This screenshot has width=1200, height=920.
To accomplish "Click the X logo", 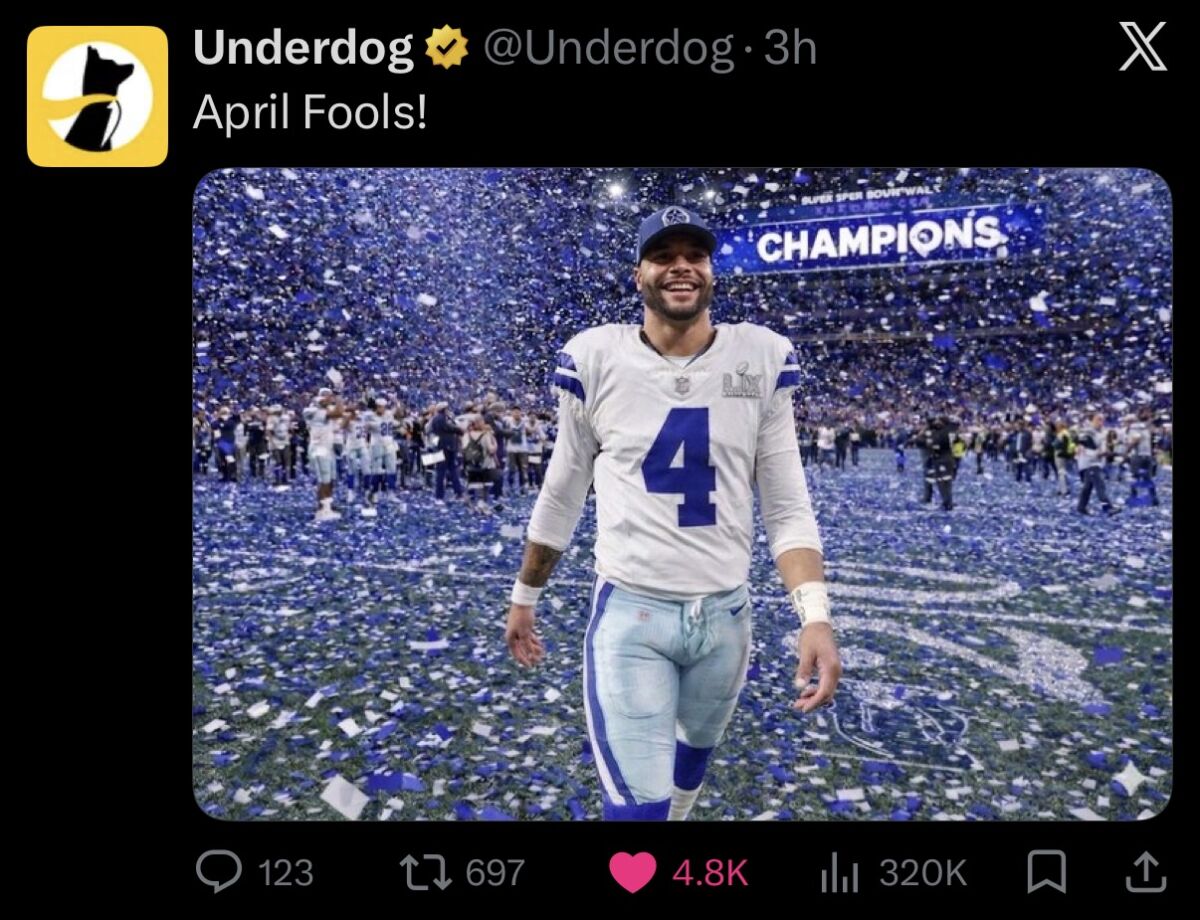I will (x=1142, y=48).
